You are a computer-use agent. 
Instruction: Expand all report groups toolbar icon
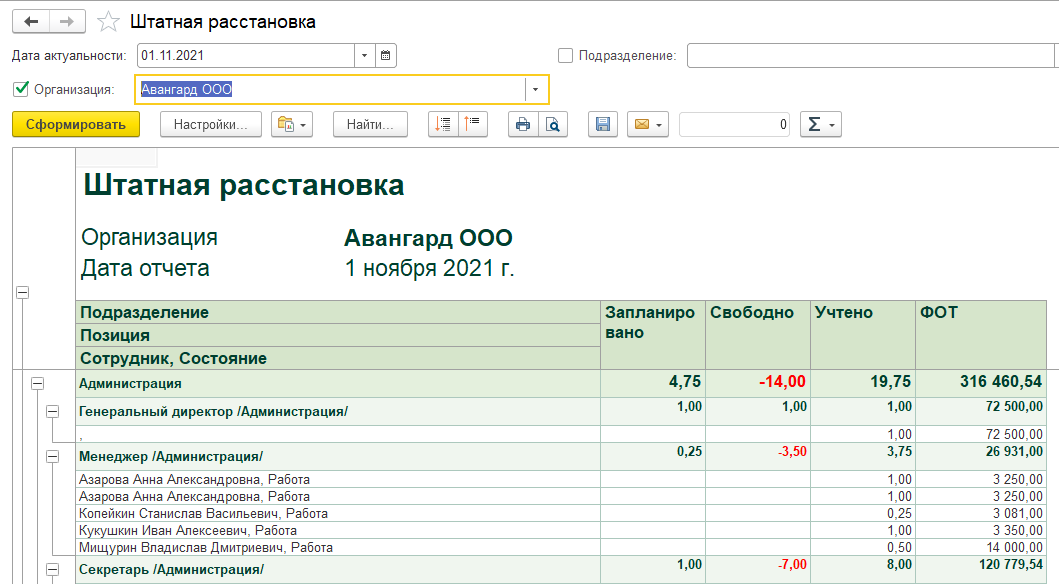pyautogui.click(x=443, y=125)
